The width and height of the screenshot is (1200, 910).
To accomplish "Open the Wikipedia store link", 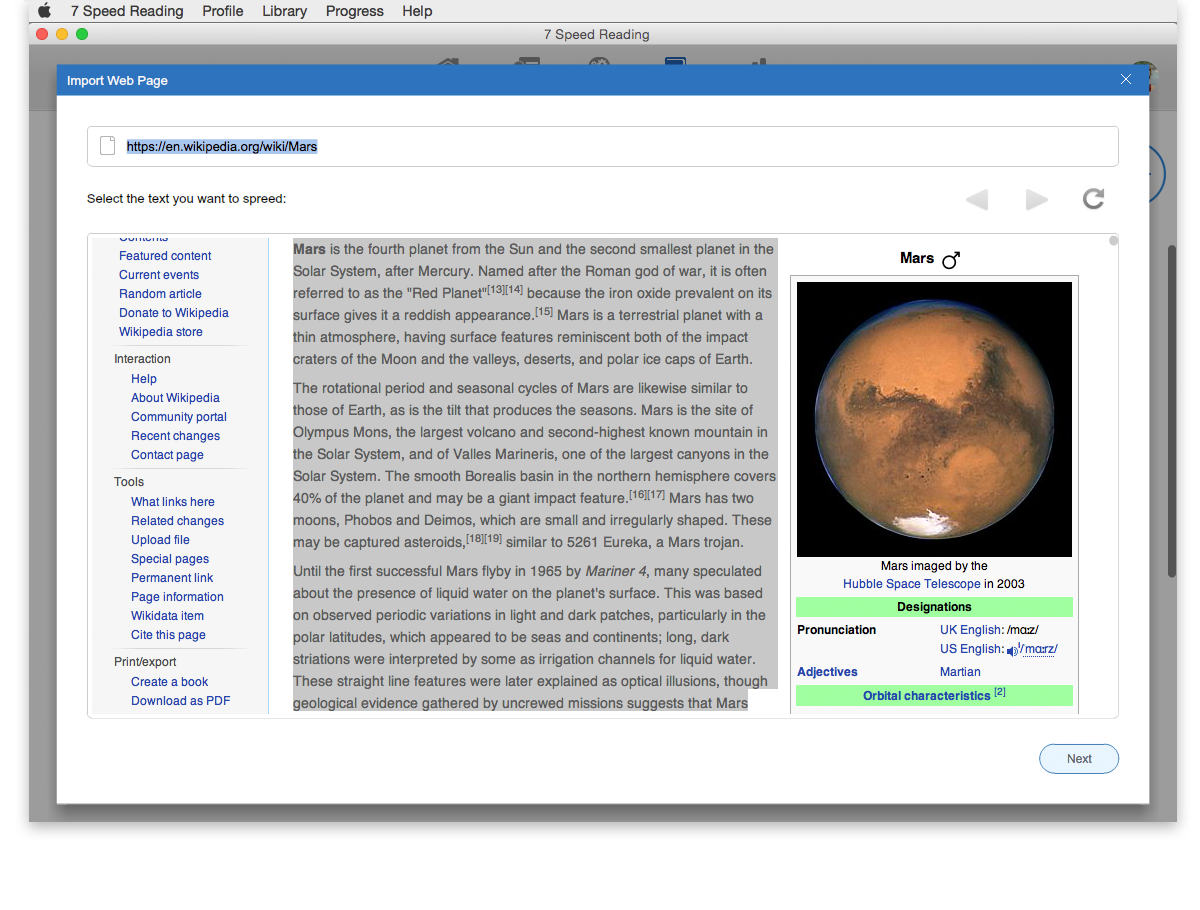I will [161, 332].
